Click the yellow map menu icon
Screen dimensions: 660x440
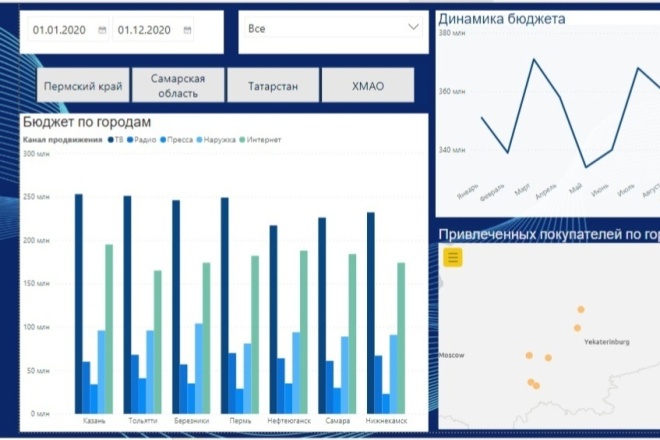pos(453,257)
